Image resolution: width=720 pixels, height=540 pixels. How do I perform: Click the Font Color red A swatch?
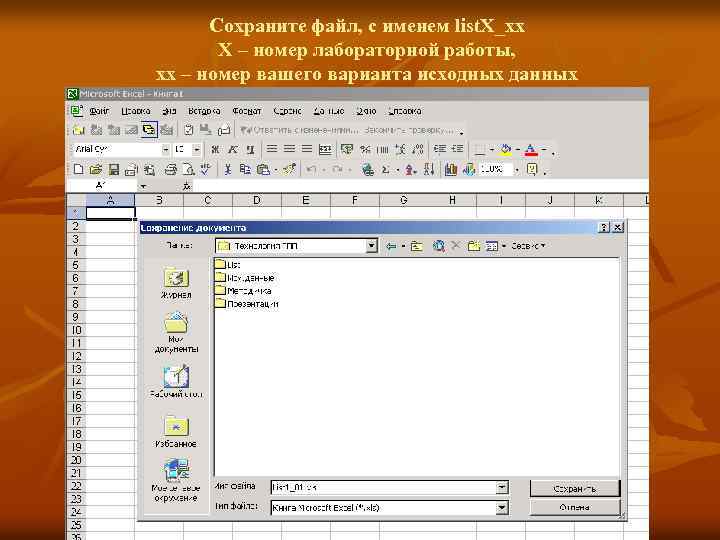point(531,149)
